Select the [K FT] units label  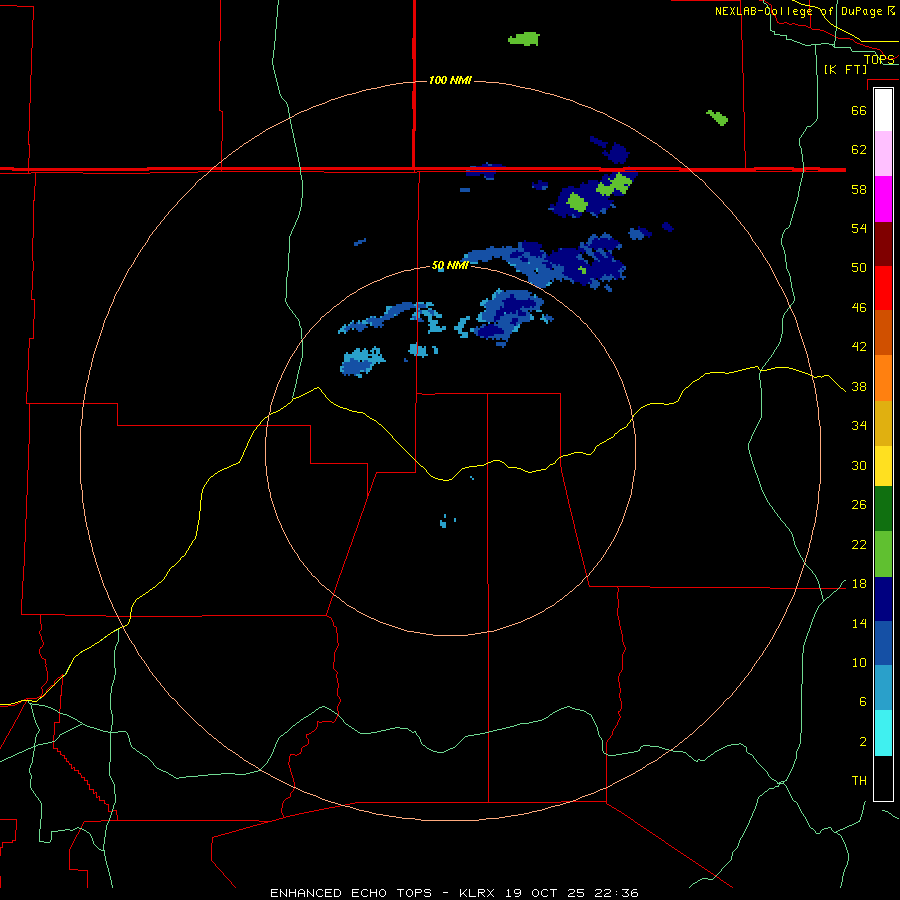point(845,69)
